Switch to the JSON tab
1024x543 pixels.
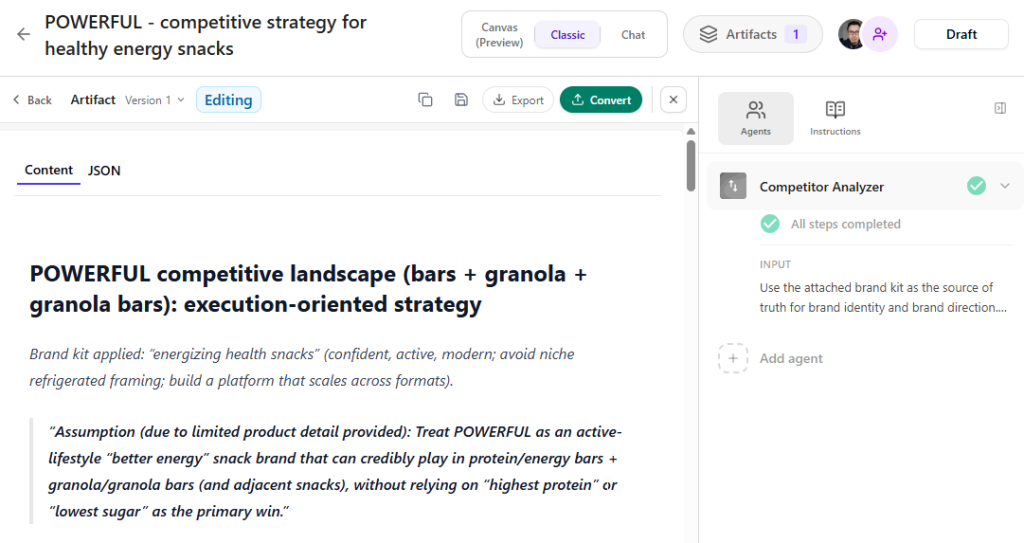[104, 171]
